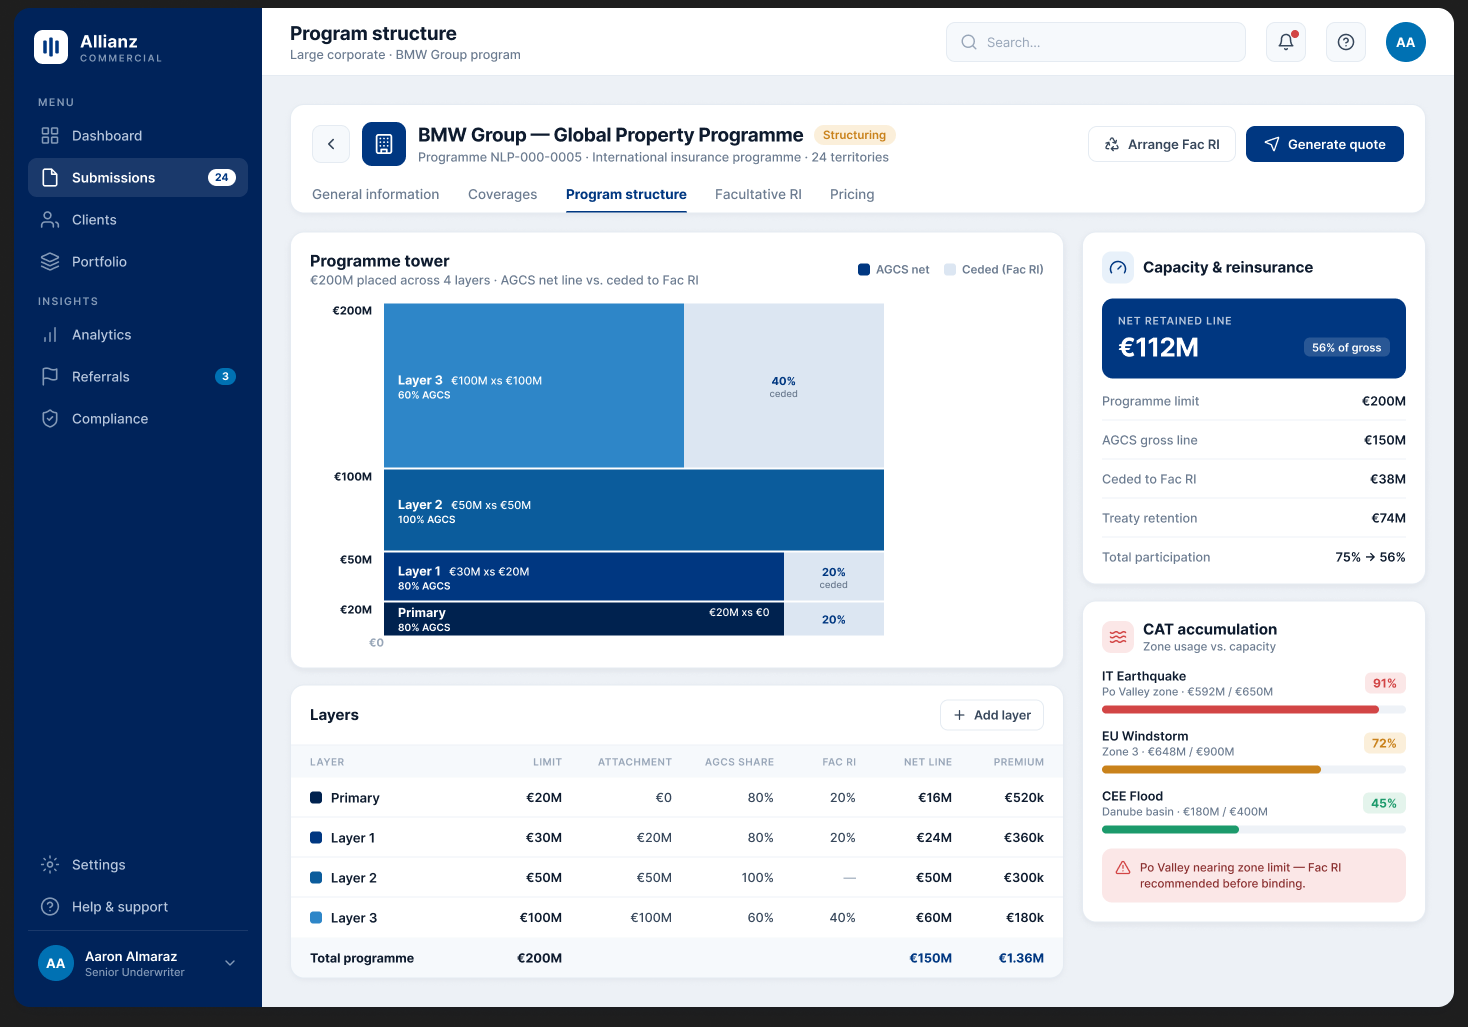Screen dimensions: 1468x1027
Task: Click the Structuring status badge
Action: [x=855, y=135]
